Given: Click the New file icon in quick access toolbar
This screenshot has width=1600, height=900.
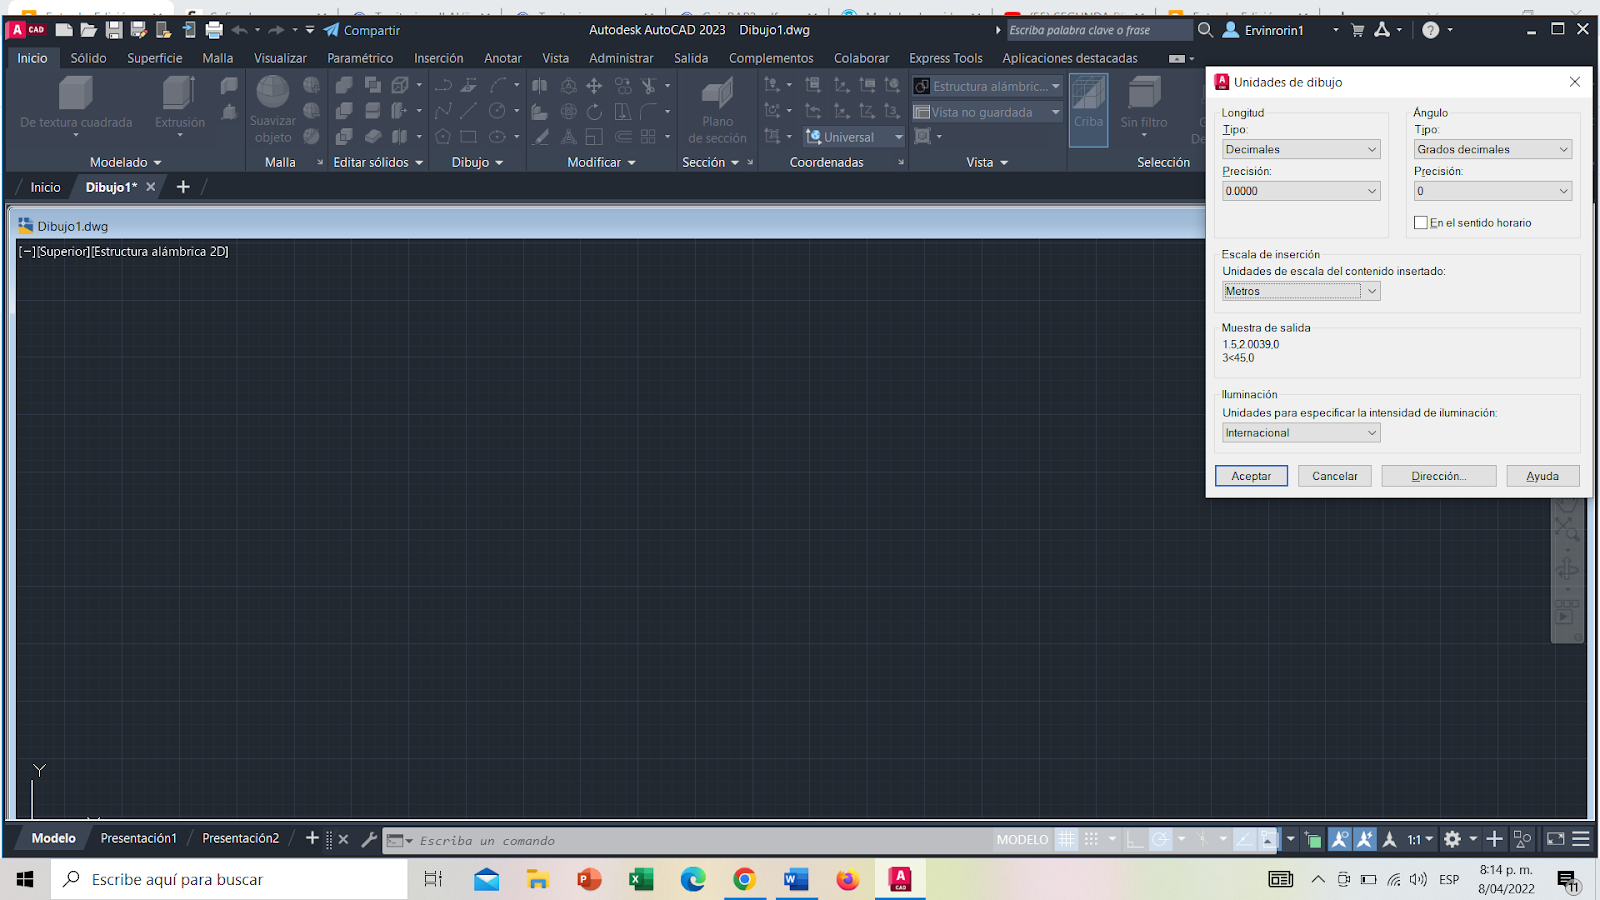Looking at the screenshot, I should click(x=64, y=30).
